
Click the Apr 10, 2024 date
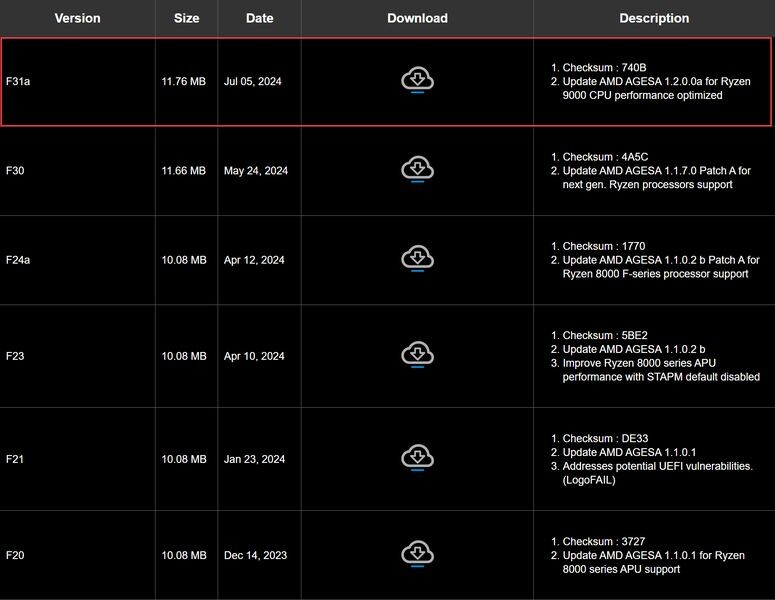pos(254,356)
